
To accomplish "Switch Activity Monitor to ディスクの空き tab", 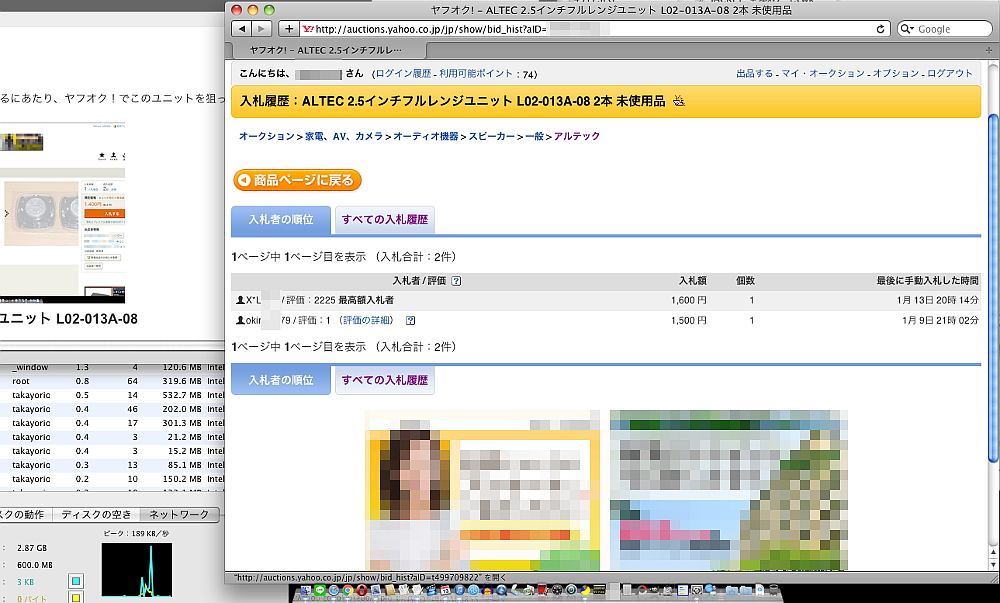I will [x=96, y=514].
